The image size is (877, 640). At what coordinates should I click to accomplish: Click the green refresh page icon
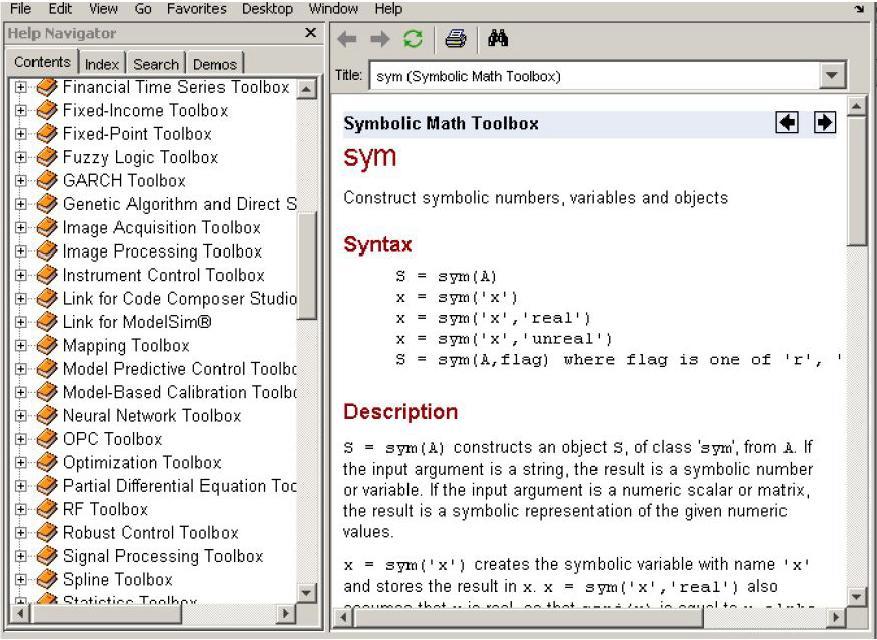(411, 39)
